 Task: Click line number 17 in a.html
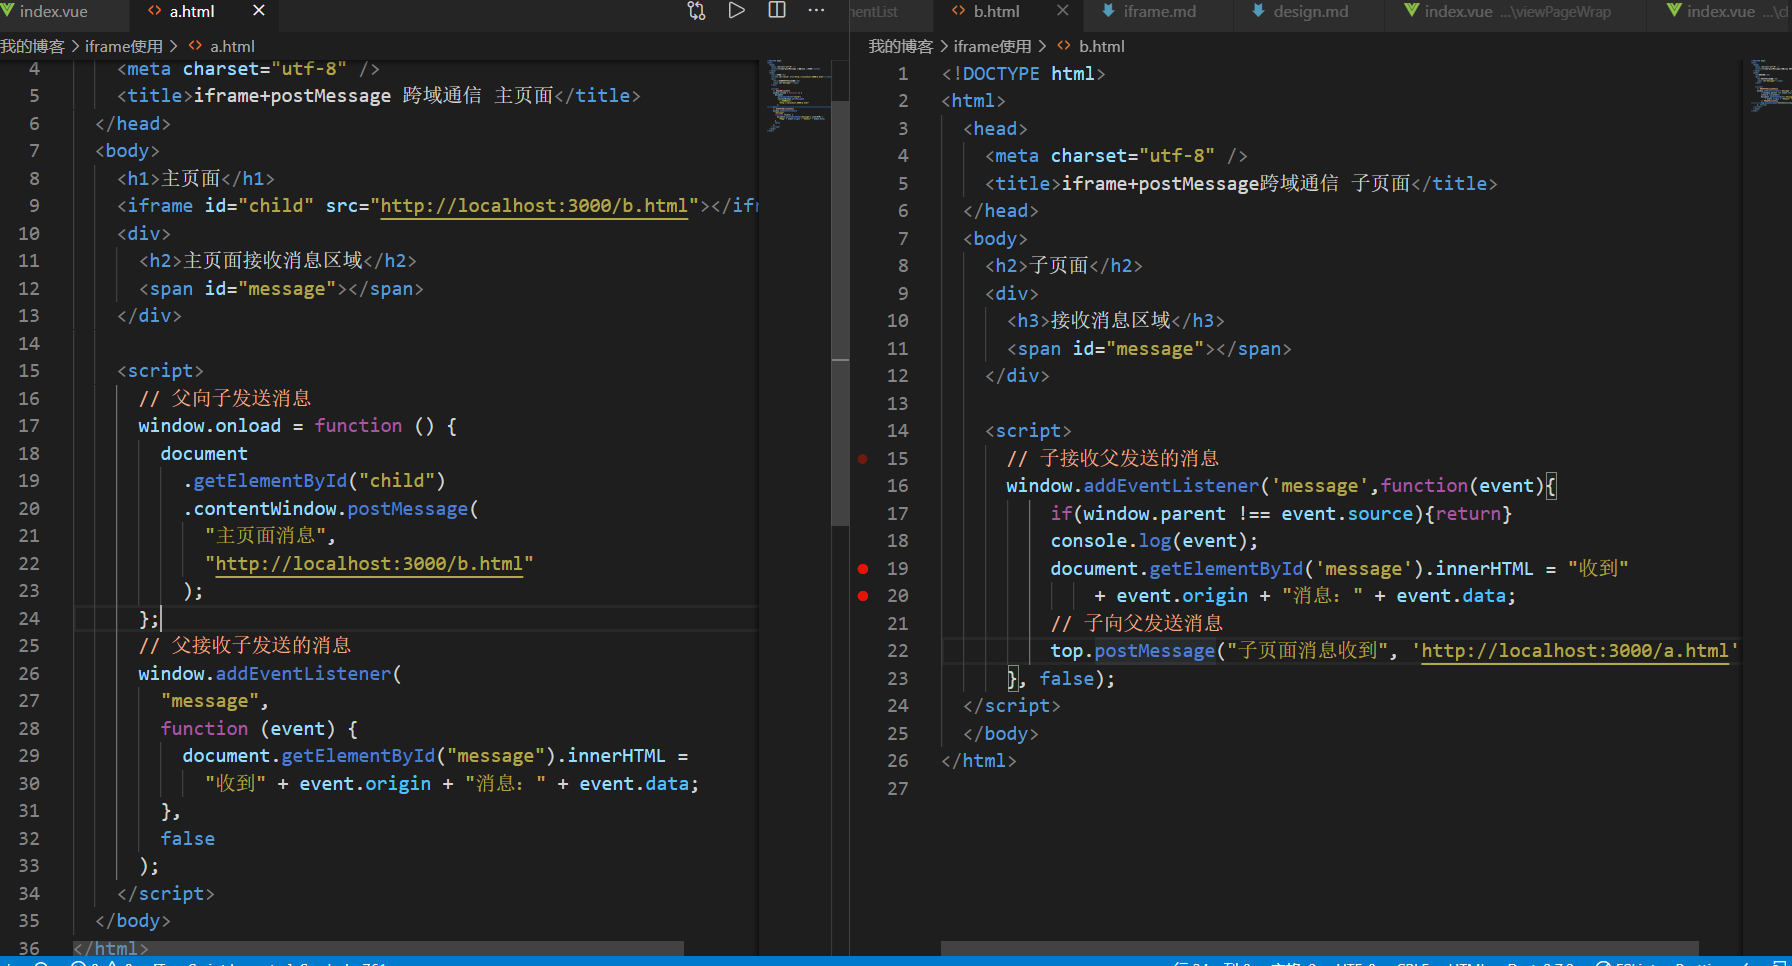29,426
